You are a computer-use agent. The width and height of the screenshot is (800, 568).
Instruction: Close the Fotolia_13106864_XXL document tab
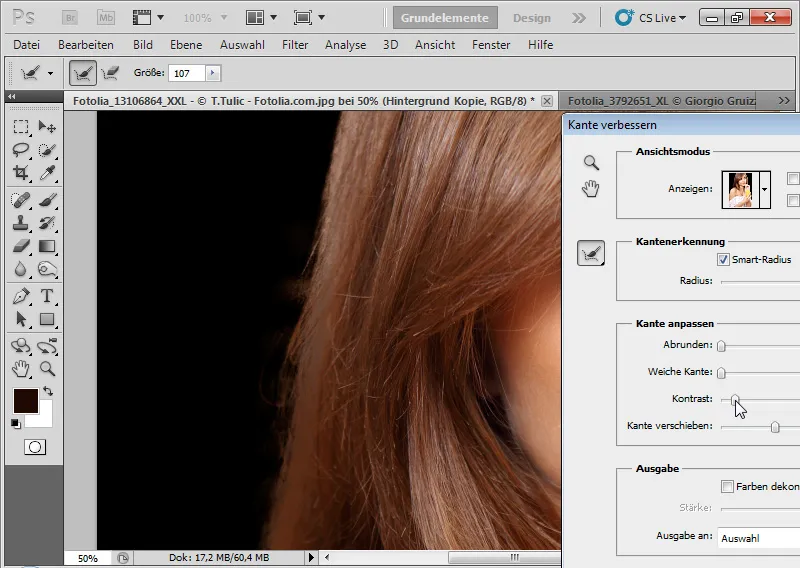pyautogui.click(x=546, y=101)
